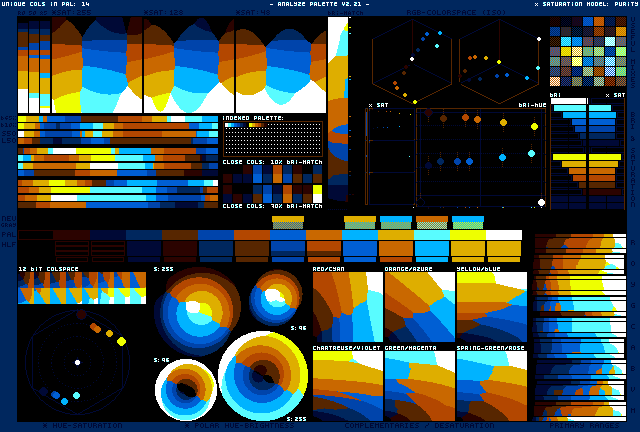This screenshot has width=640, height=432.
Task: Click the Chartreuse/Violet gradient panel
Action: point(347,385)
